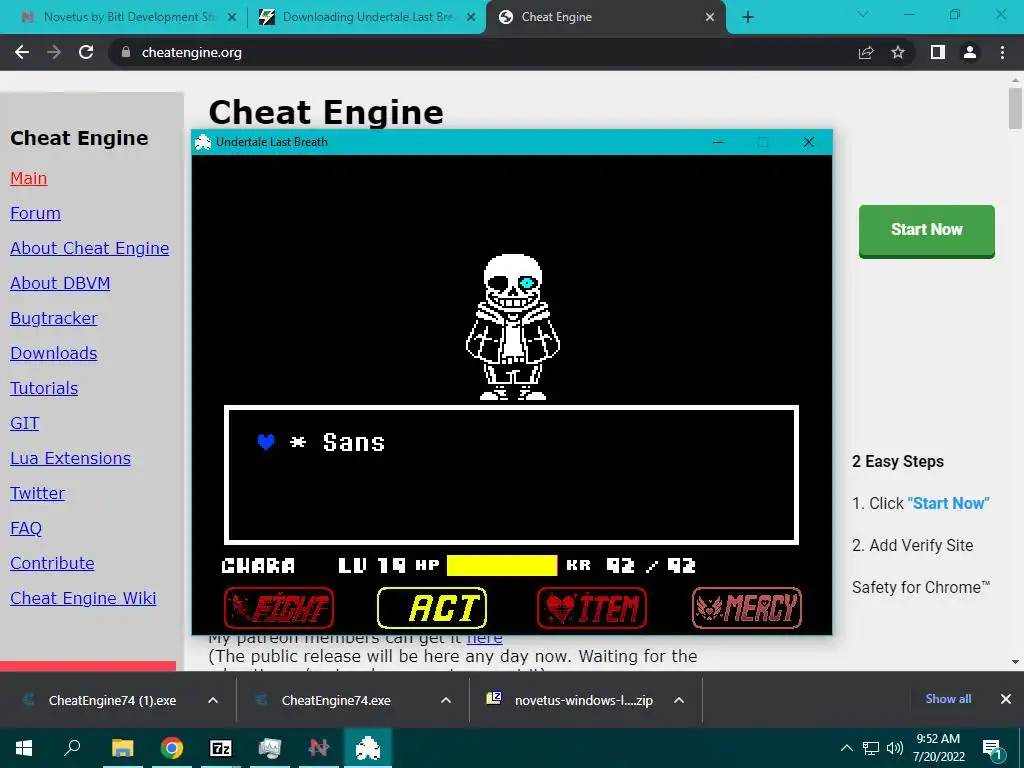Click the Sans option in dialog box

[x=354, y=443]
